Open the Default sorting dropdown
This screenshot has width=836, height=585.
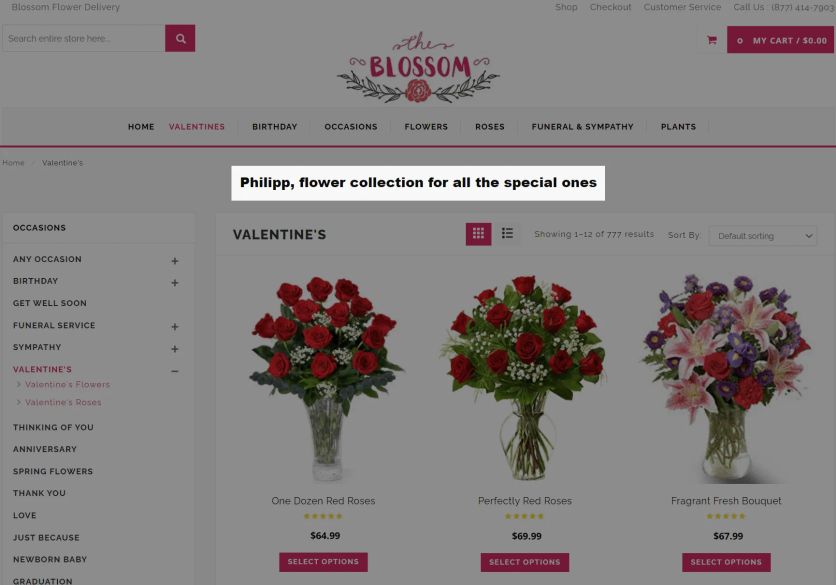[763, 236]
